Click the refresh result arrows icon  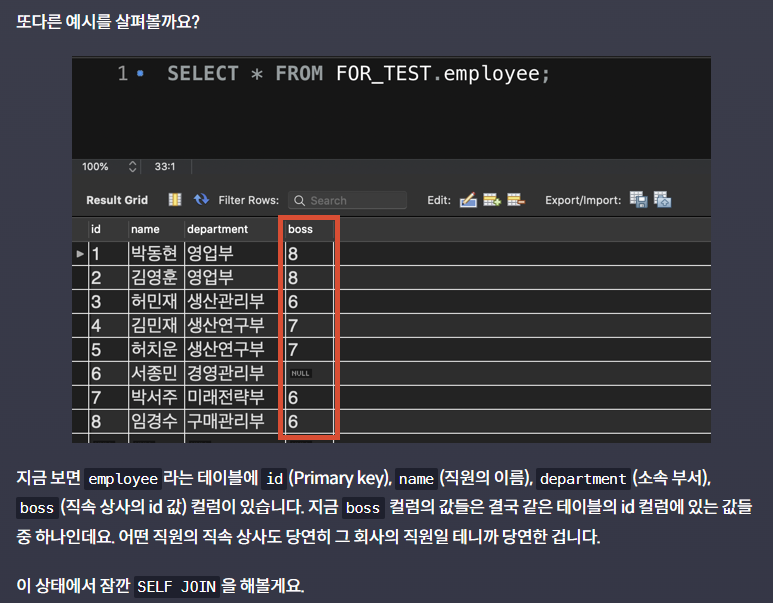click(x=201, y=199)
